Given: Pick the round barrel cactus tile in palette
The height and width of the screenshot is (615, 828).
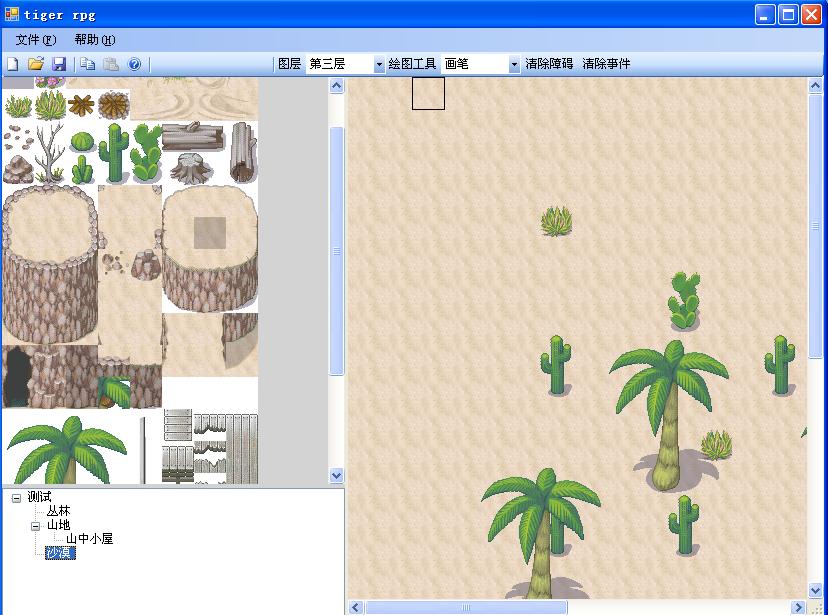Looking at the screenshot, I should pyautogui.click(x=82, y=141).
